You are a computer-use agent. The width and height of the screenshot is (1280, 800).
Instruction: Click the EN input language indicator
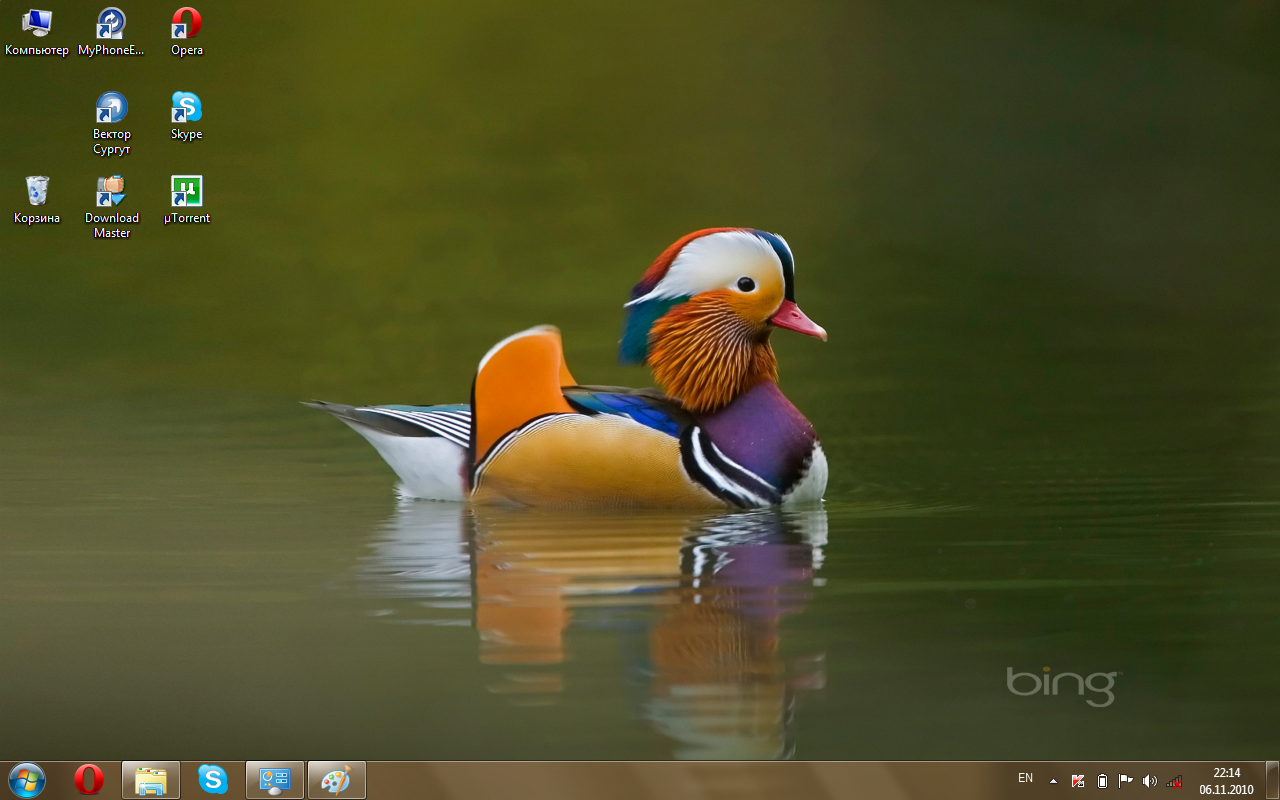tap(1025, 778)
